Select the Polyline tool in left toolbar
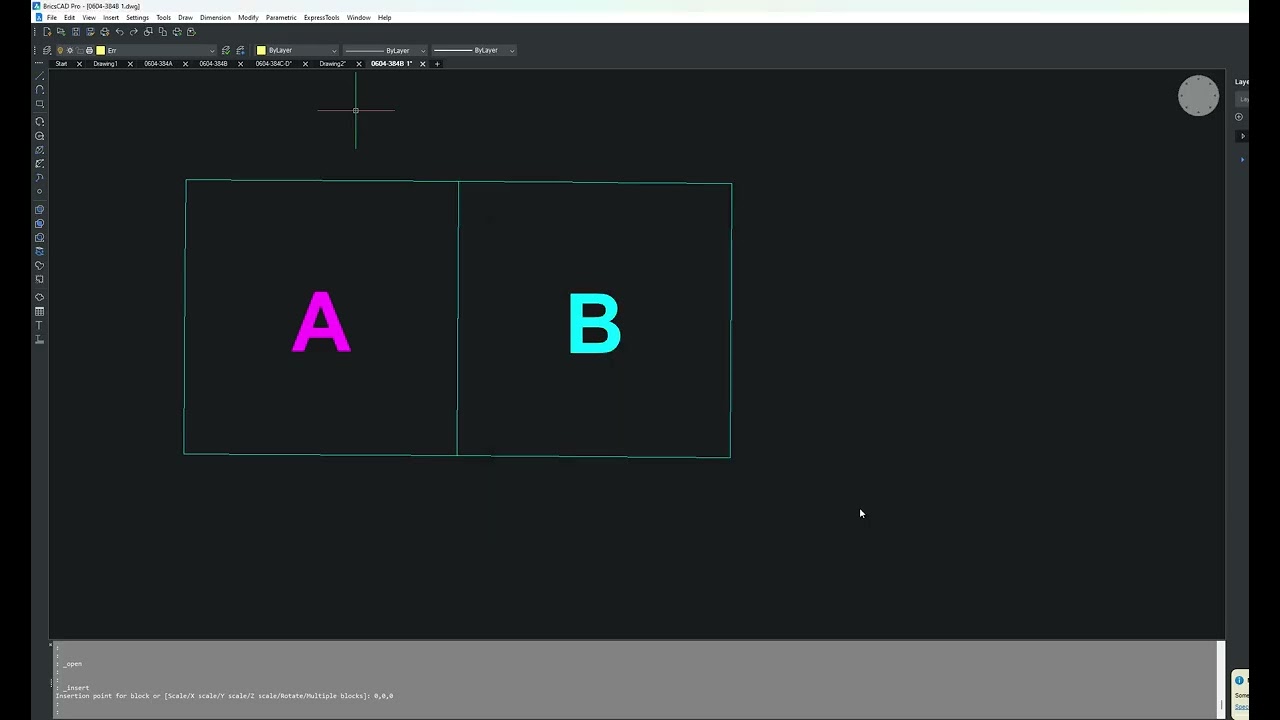This screenshot has width=1280, height=720. (40, 90)
